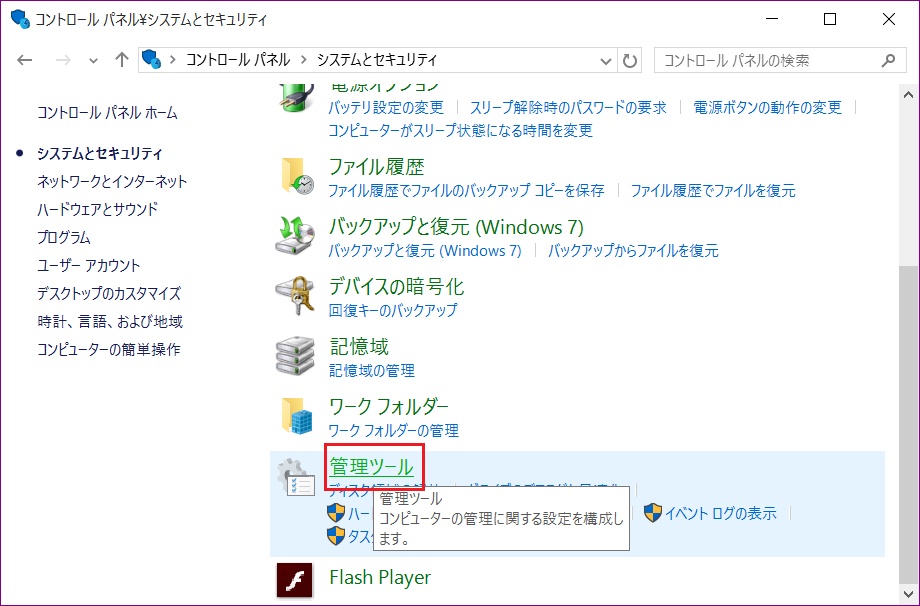Click システムとセキュリティ breadcrumb segment
The height and width of the screenshot is (606, 920).
coord(377,60)
